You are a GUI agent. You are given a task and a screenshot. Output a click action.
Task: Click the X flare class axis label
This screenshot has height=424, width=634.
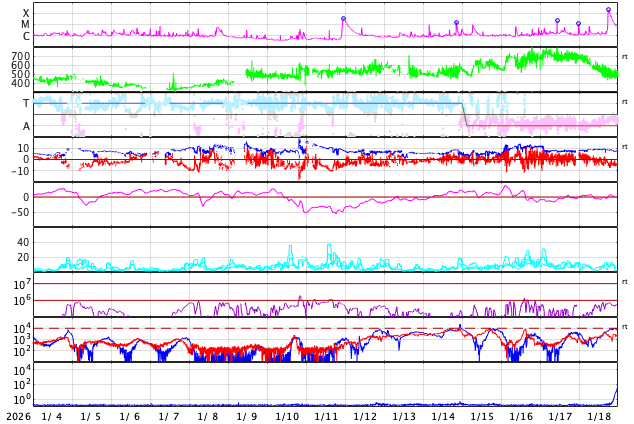click(x=26, y=13)
